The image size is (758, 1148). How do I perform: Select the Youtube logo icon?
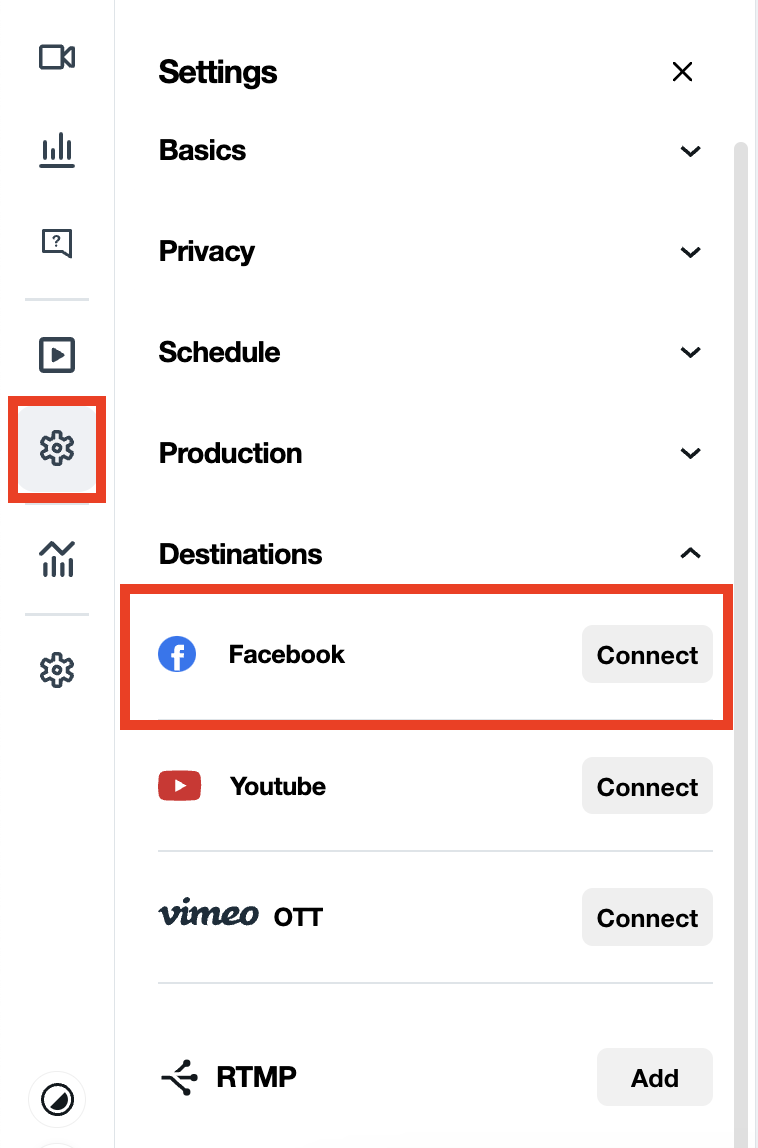pos(179,786)
